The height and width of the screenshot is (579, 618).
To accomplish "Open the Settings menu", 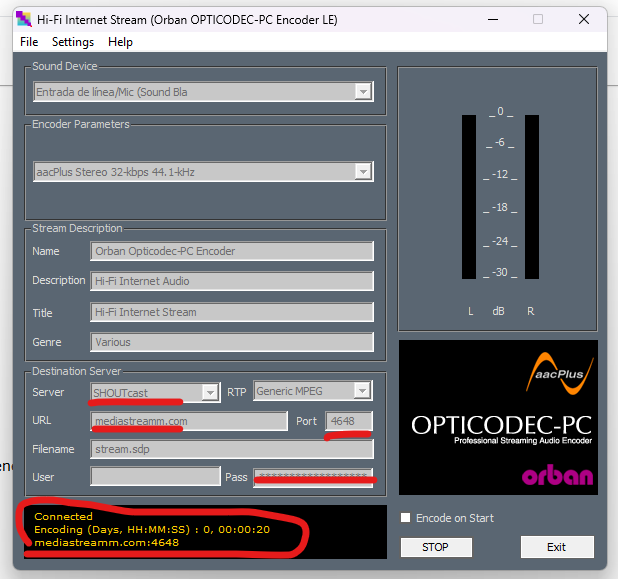I will coord(73,42).
